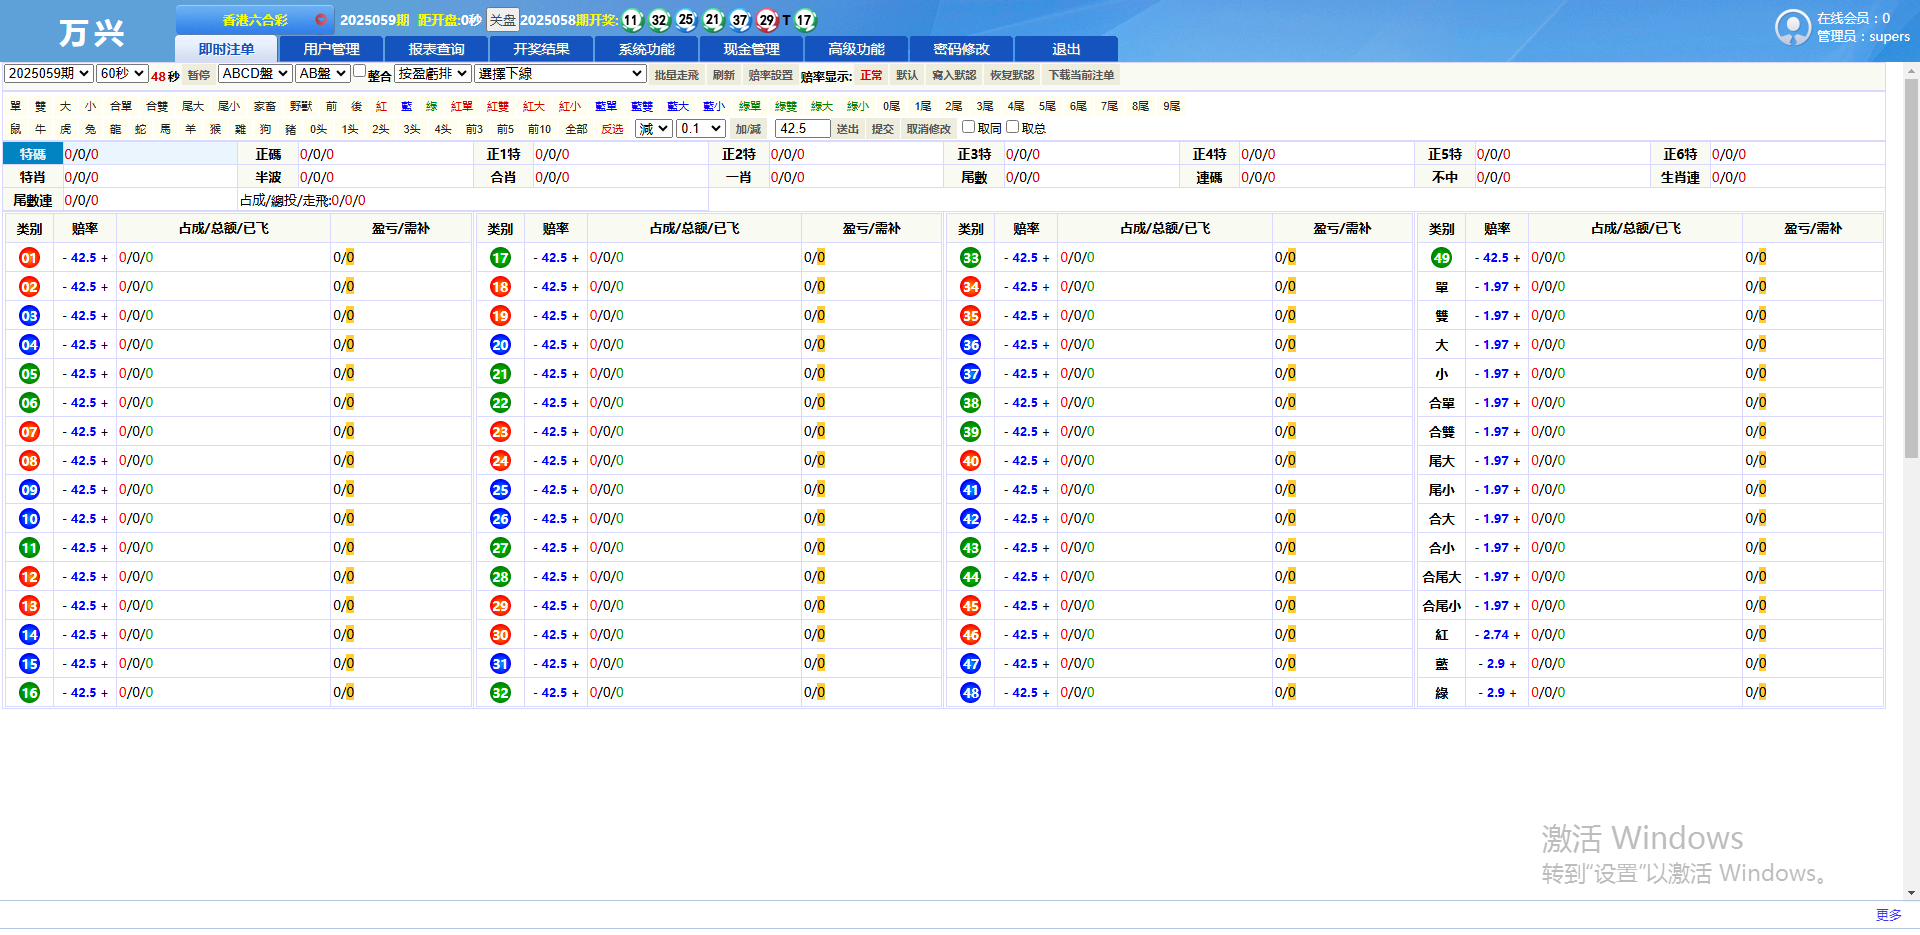This screenshot has height=935, width=1920.
Task: Click the green number ball 49
Action: [x=1441, y=258]
